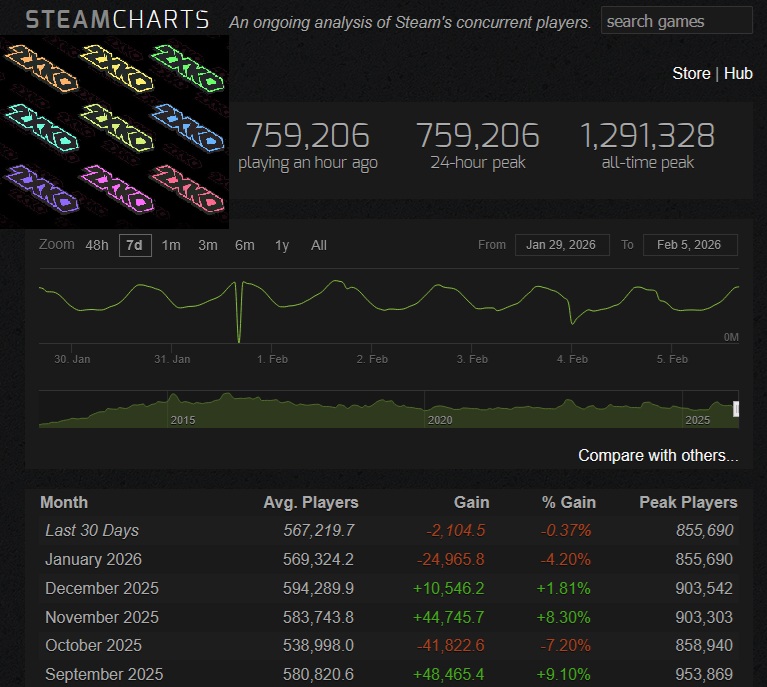The height and width of the screenshot is (687, 767).
Task: Click average players value 594,289.9
Action: click(318, 588)
